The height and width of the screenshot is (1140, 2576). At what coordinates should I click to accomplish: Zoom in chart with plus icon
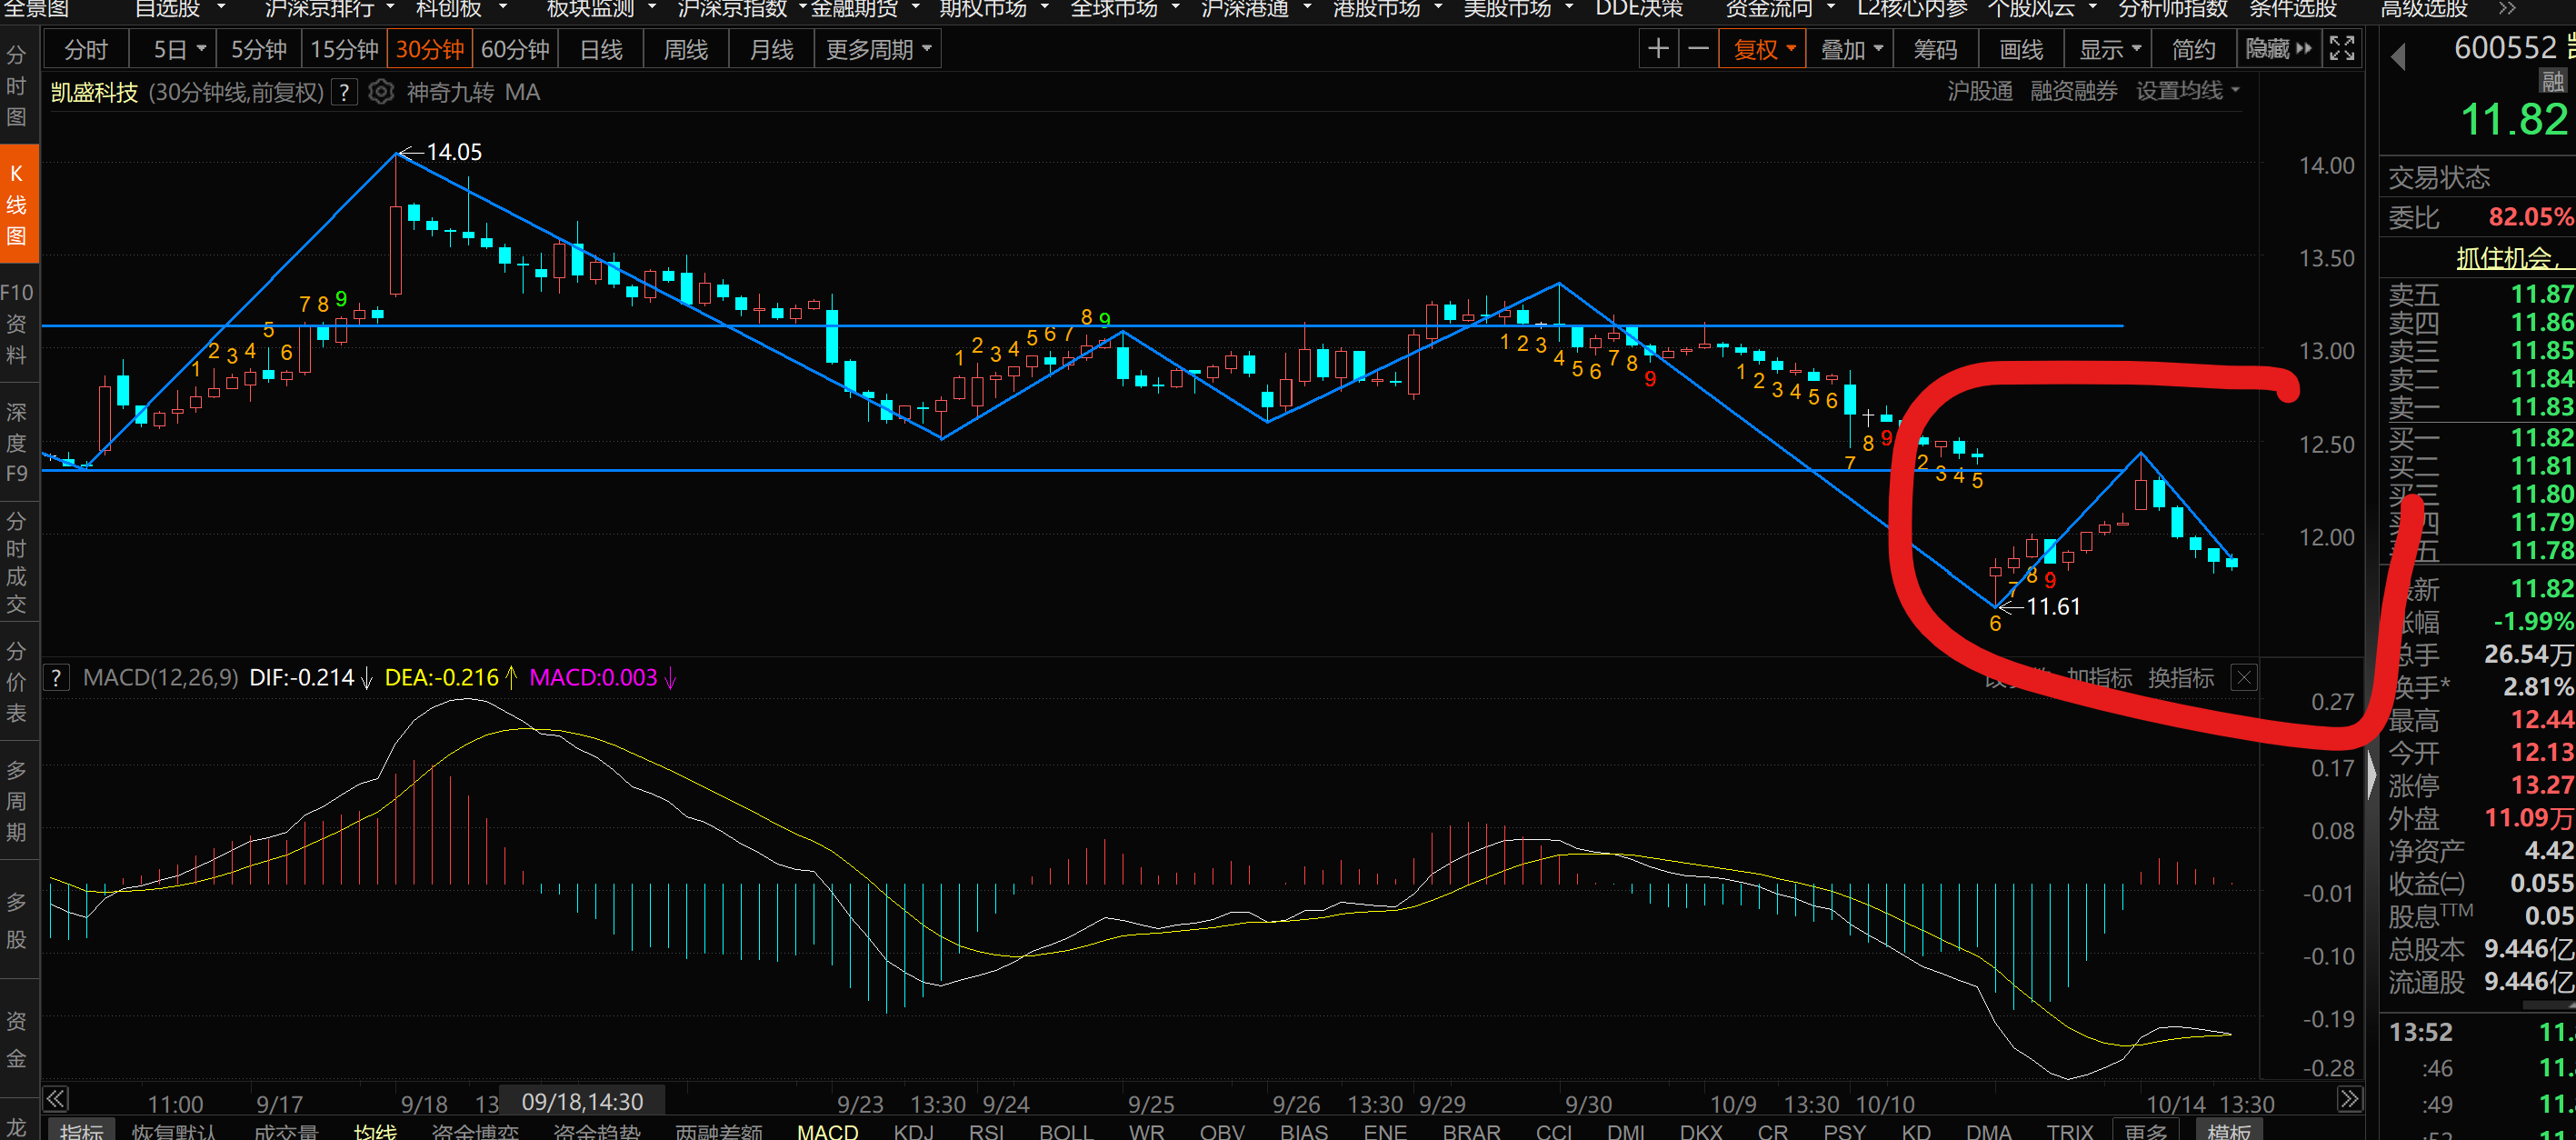pos(1658,49)
